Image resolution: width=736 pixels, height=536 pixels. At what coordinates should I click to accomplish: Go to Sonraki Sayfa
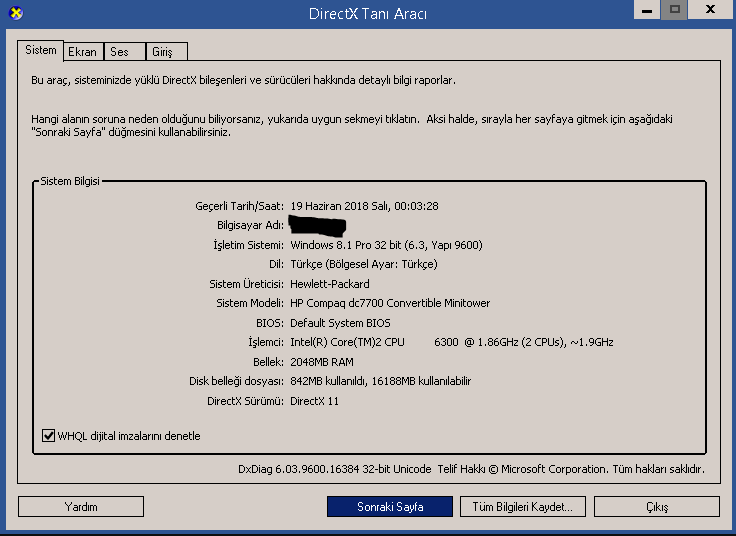click(390, 507)
